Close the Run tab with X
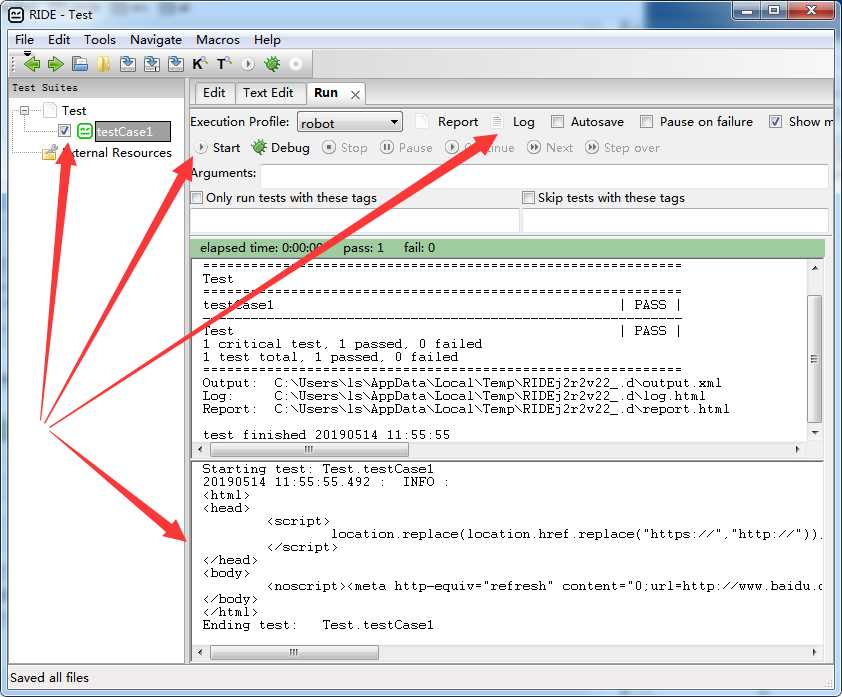Image resolution: width=842 pixels, height=697 pixels. (x=355, y=95)
